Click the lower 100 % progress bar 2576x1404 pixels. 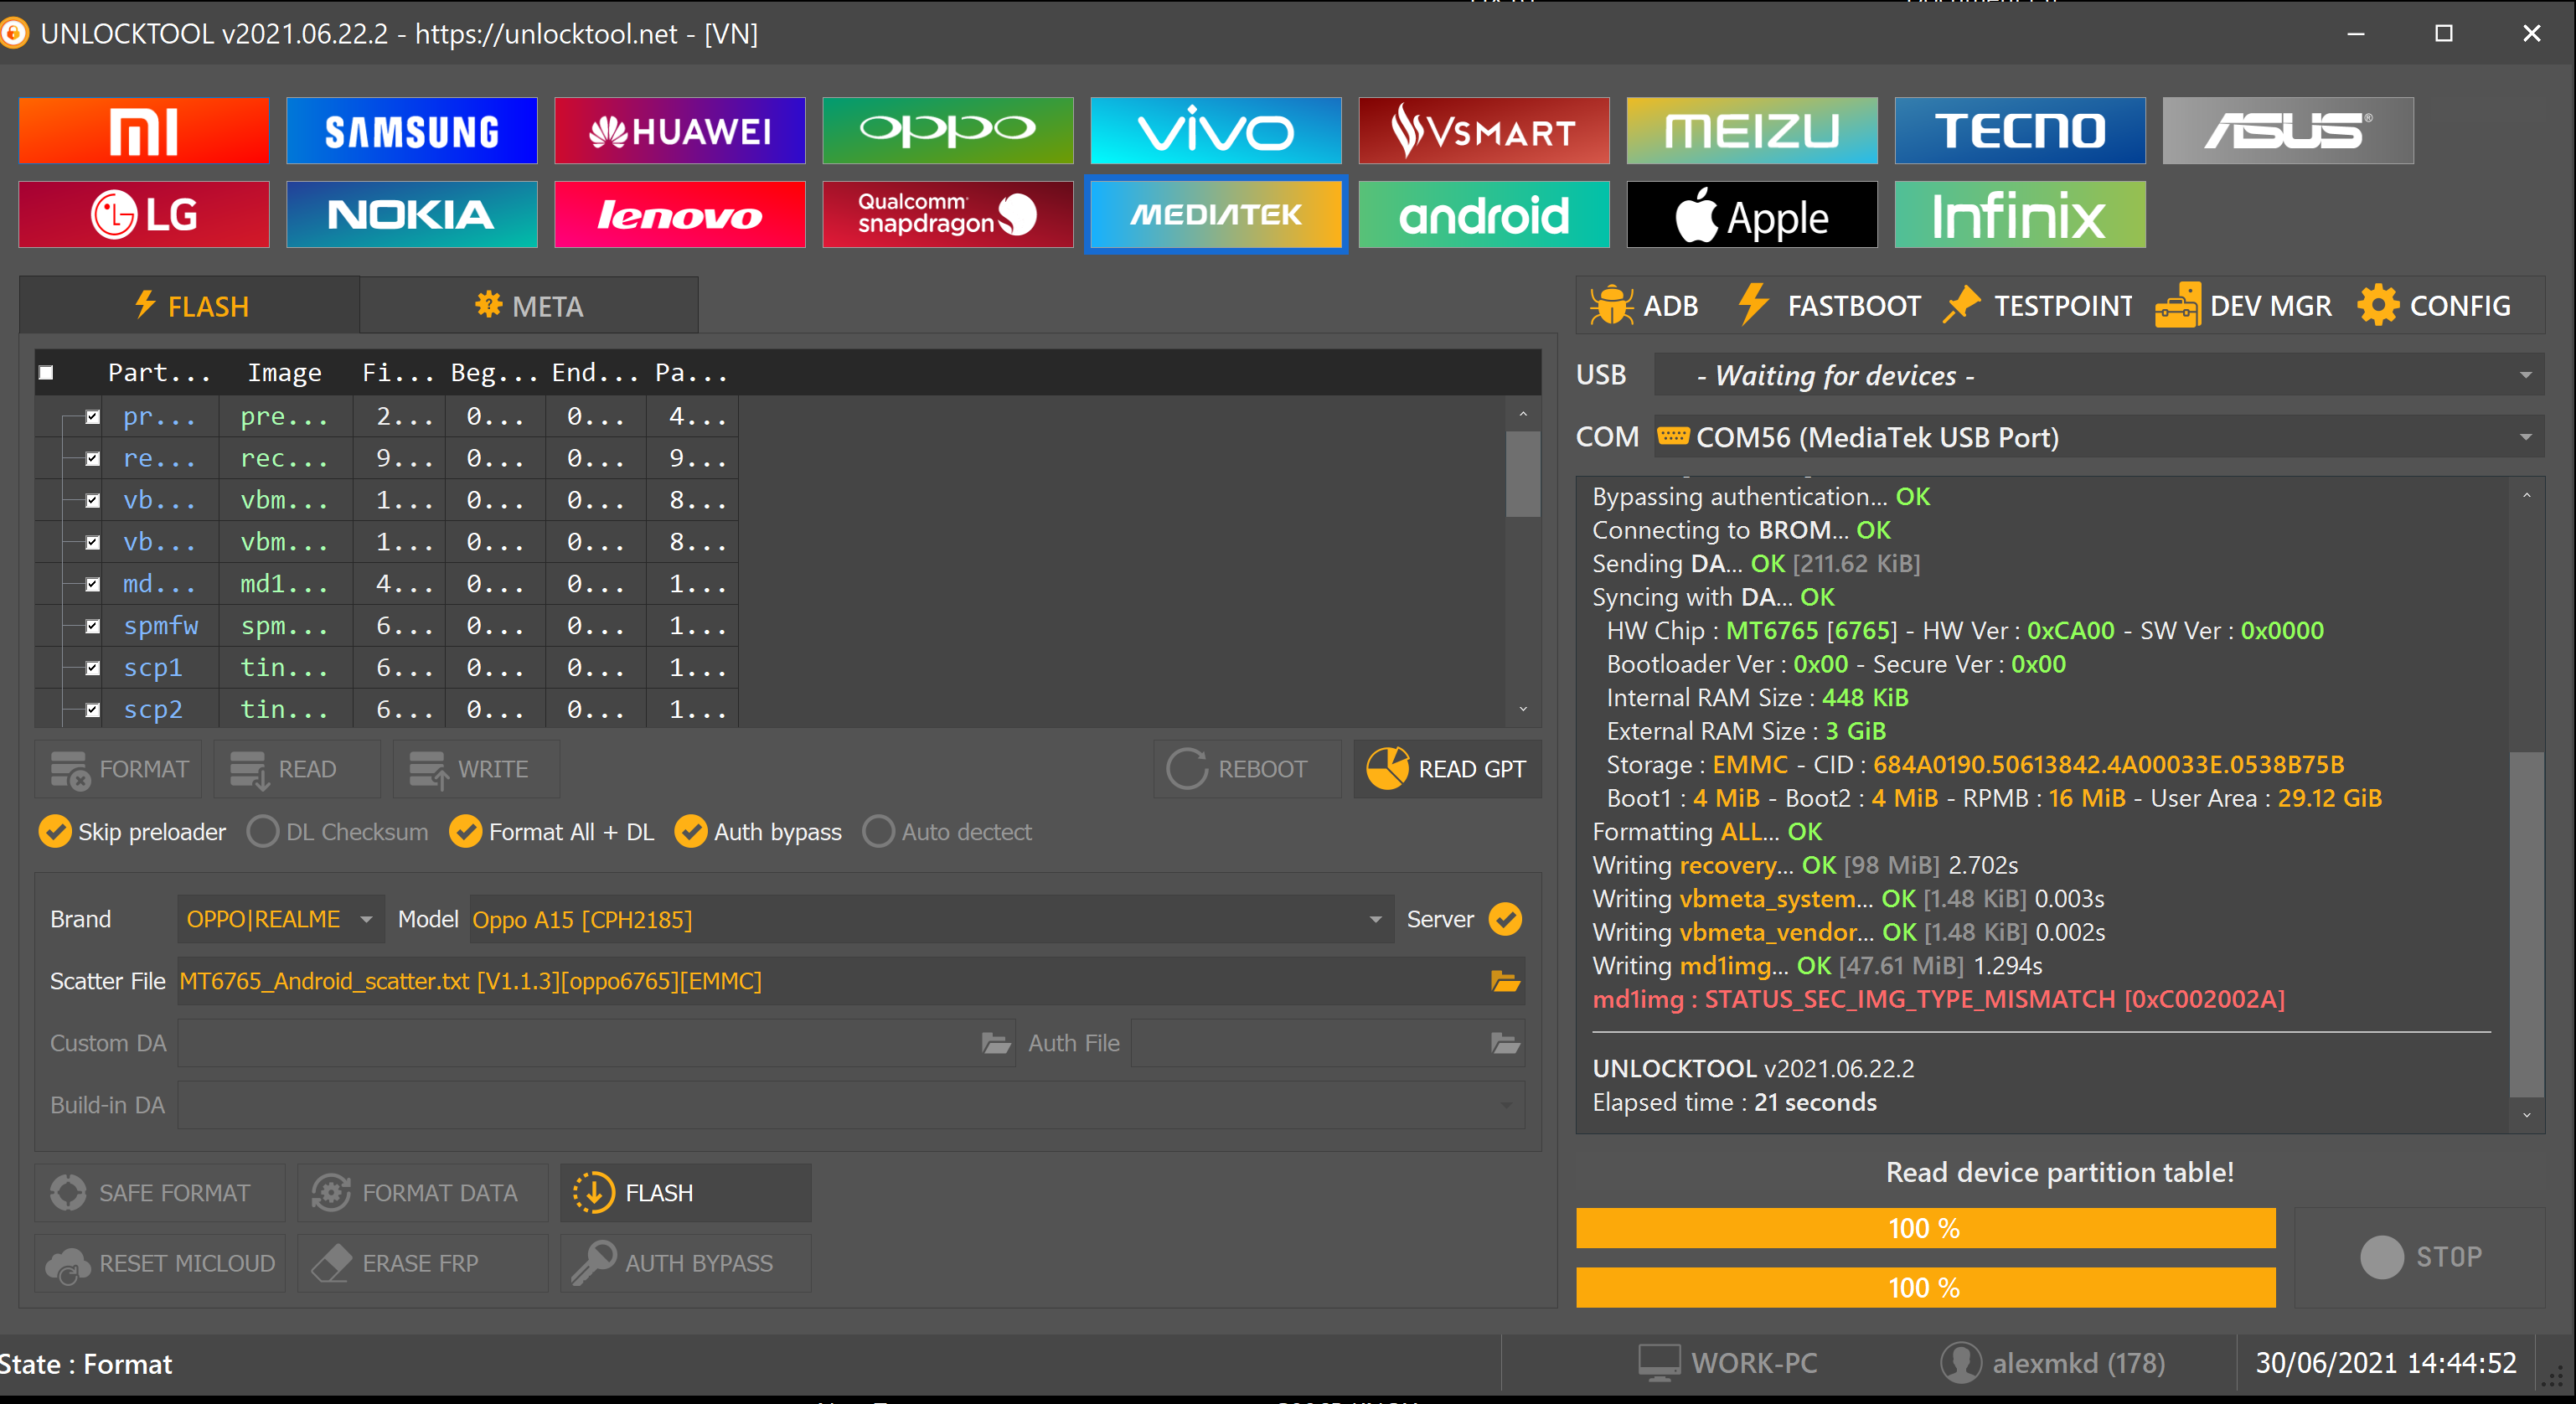1925,1288
